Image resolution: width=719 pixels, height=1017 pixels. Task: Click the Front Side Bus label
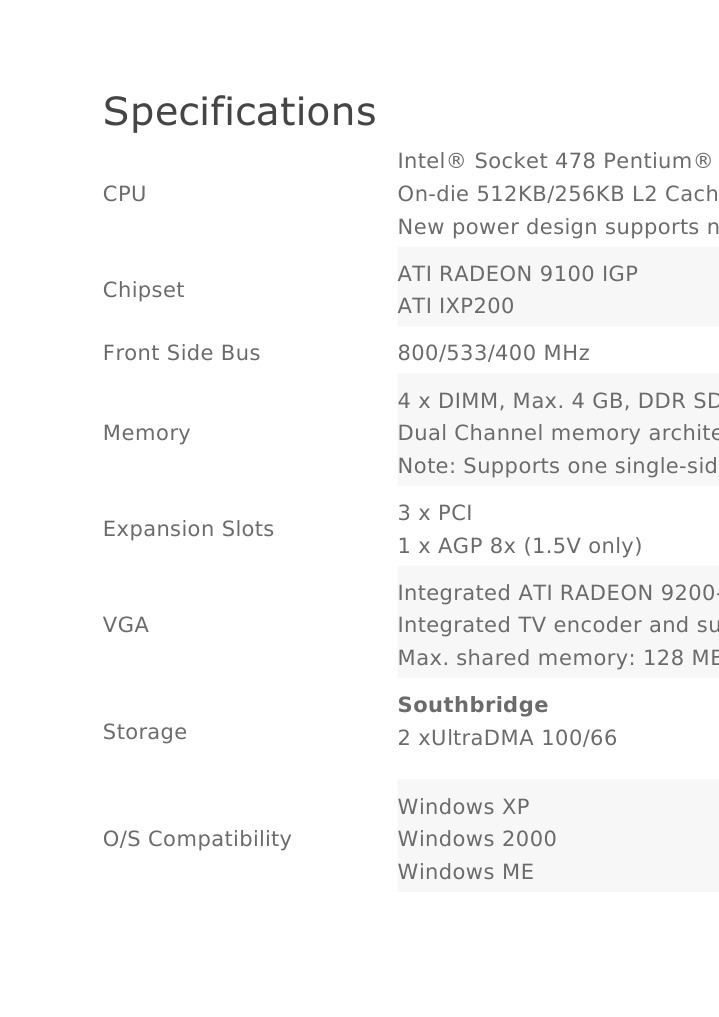click(181, 353)
